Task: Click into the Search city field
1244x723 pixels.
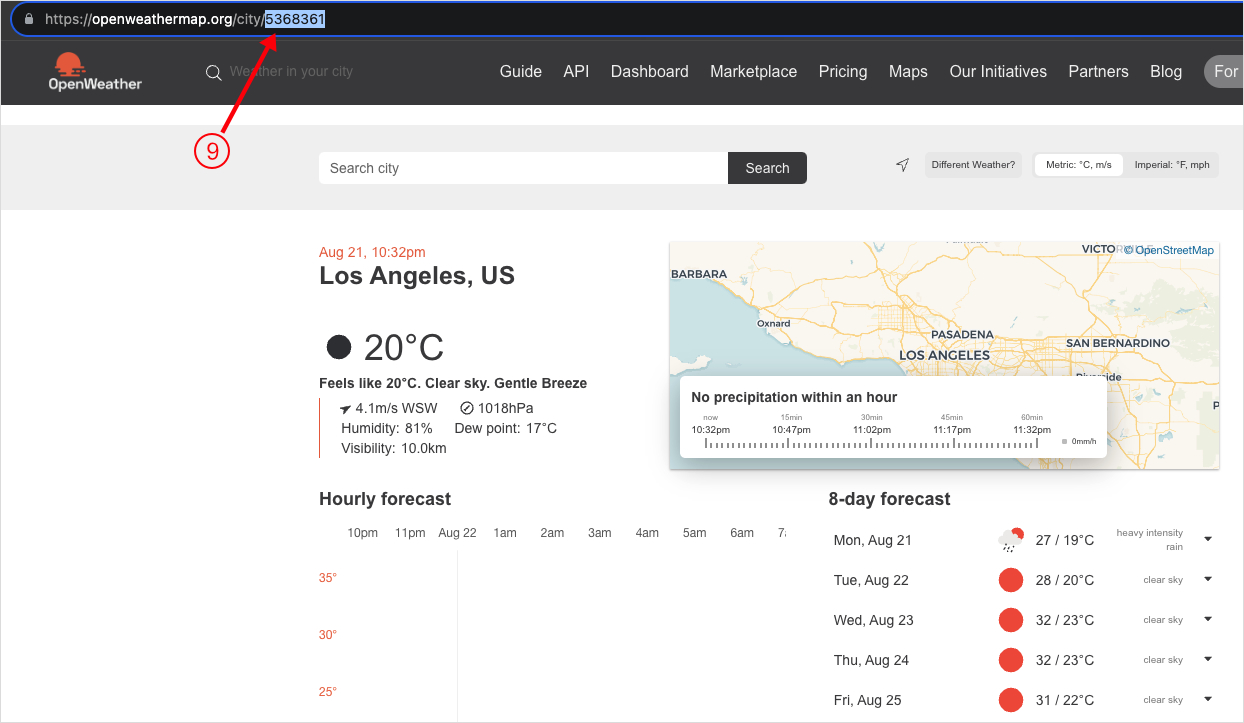Action: point(522,168)
